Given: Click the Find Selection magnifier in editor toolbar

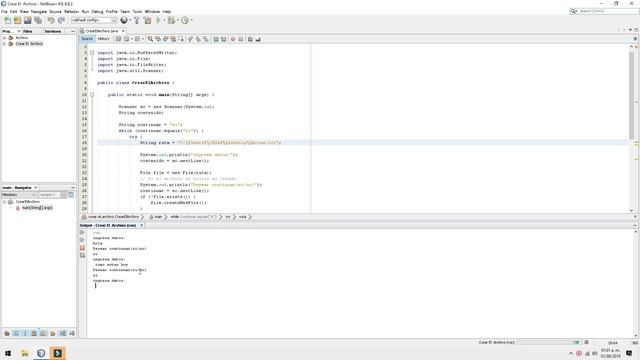Looking at the screenshot, I should (x=150, y=39).
